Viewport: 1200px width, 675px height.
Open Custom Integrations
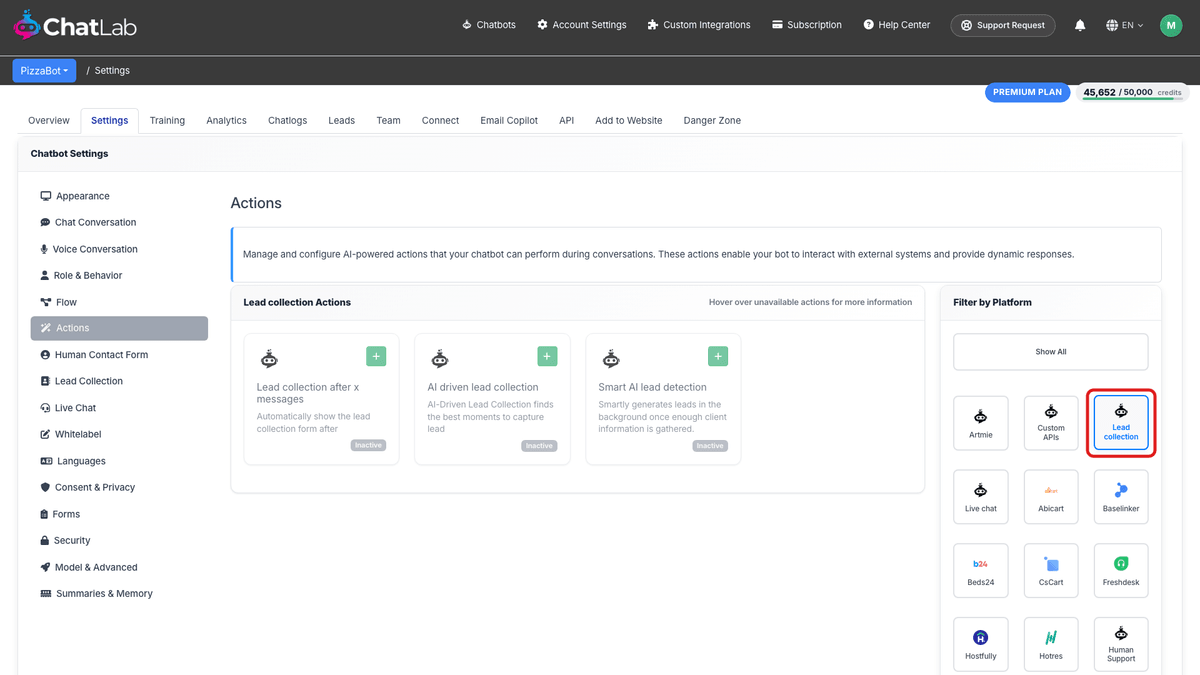[x=699, y=25]
